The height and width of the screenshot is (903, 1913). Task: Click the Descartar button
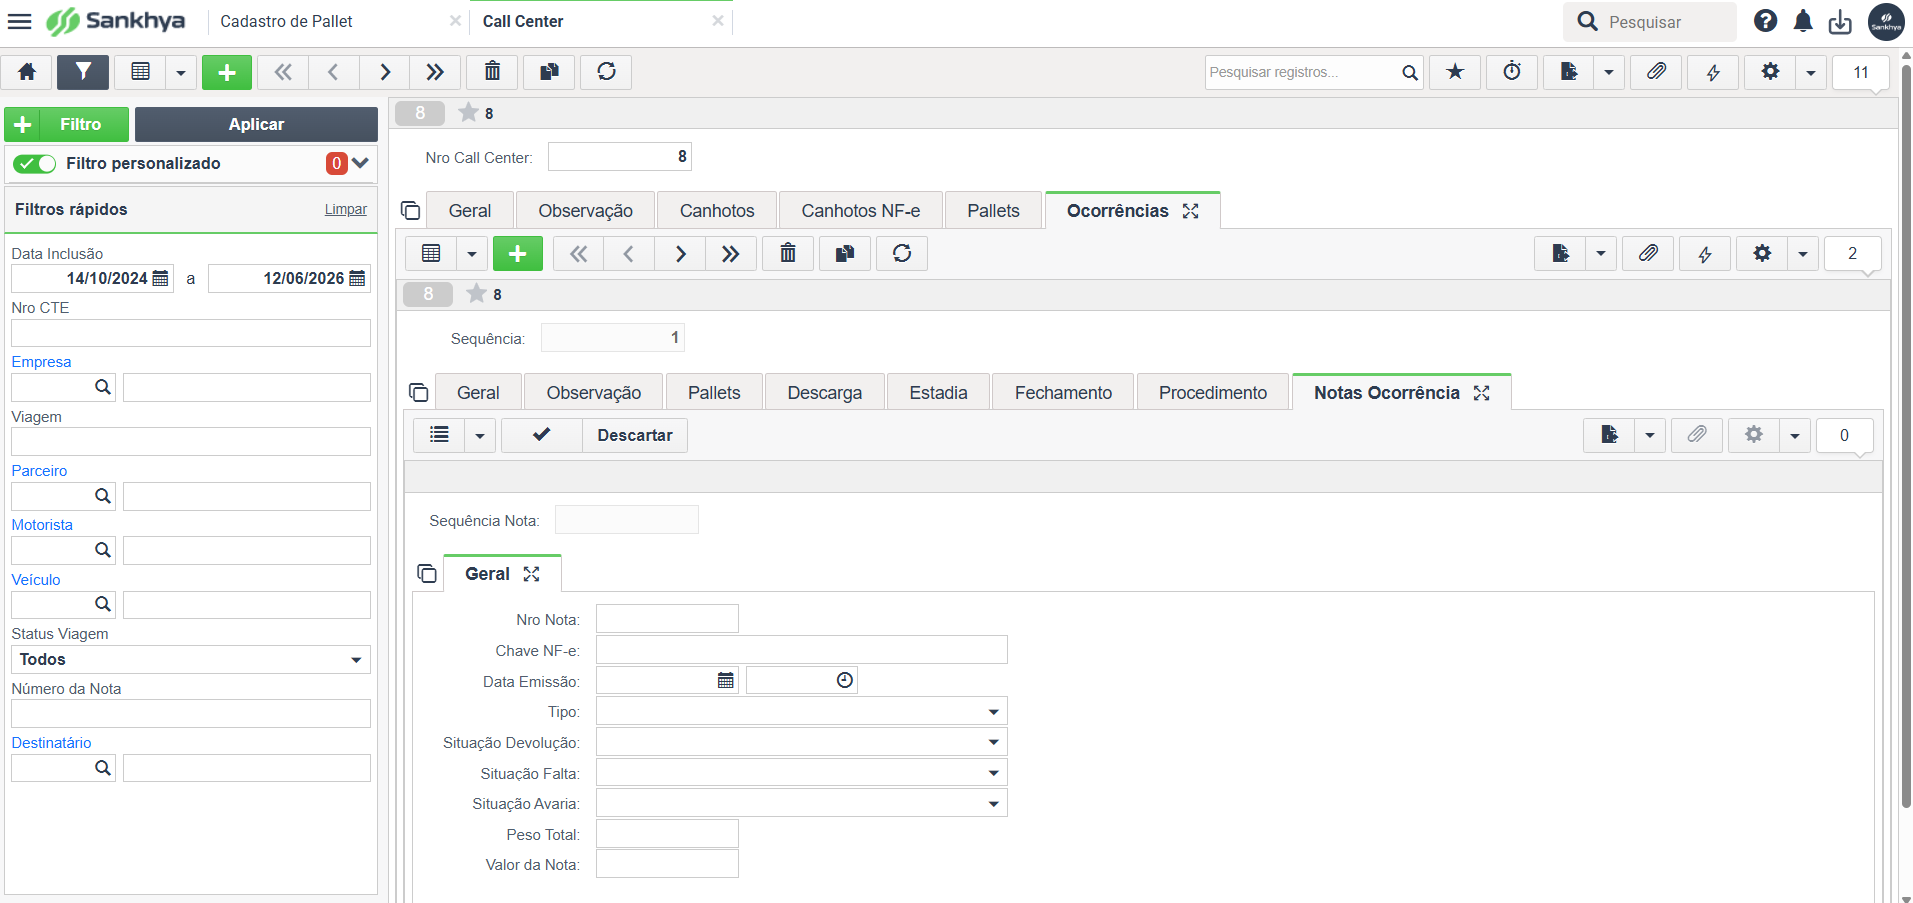tap(635, 435)
